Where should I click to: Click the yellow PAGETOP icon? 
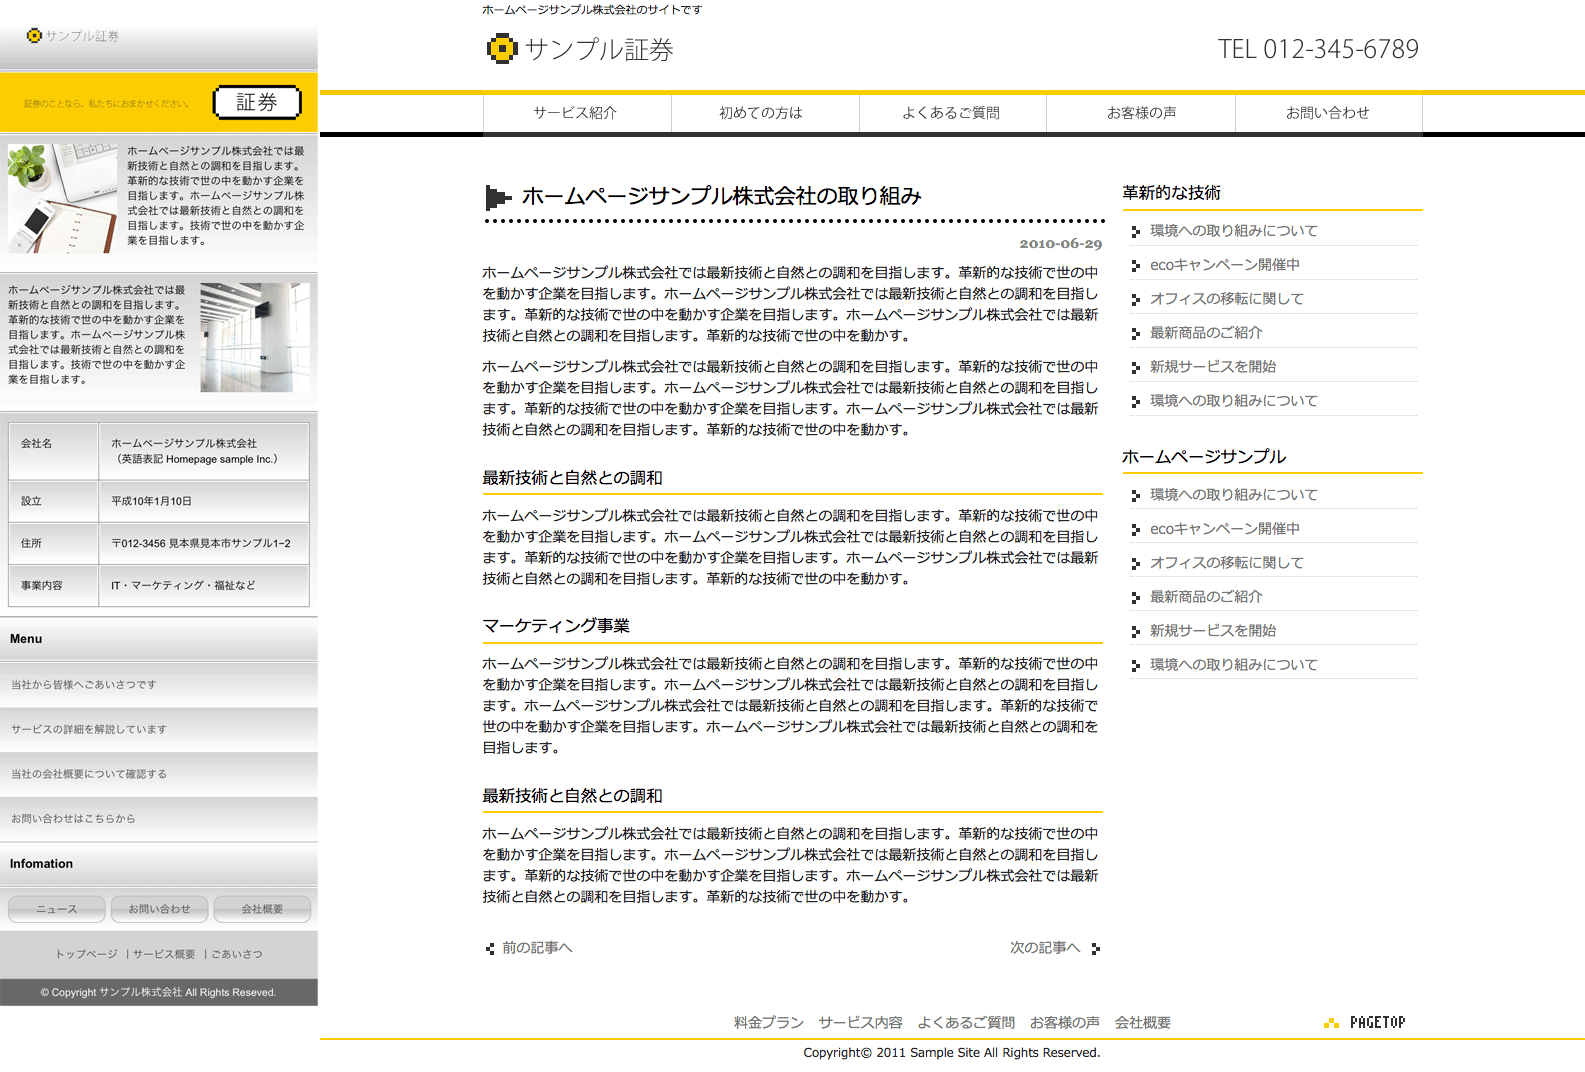click(1331, 1023)
